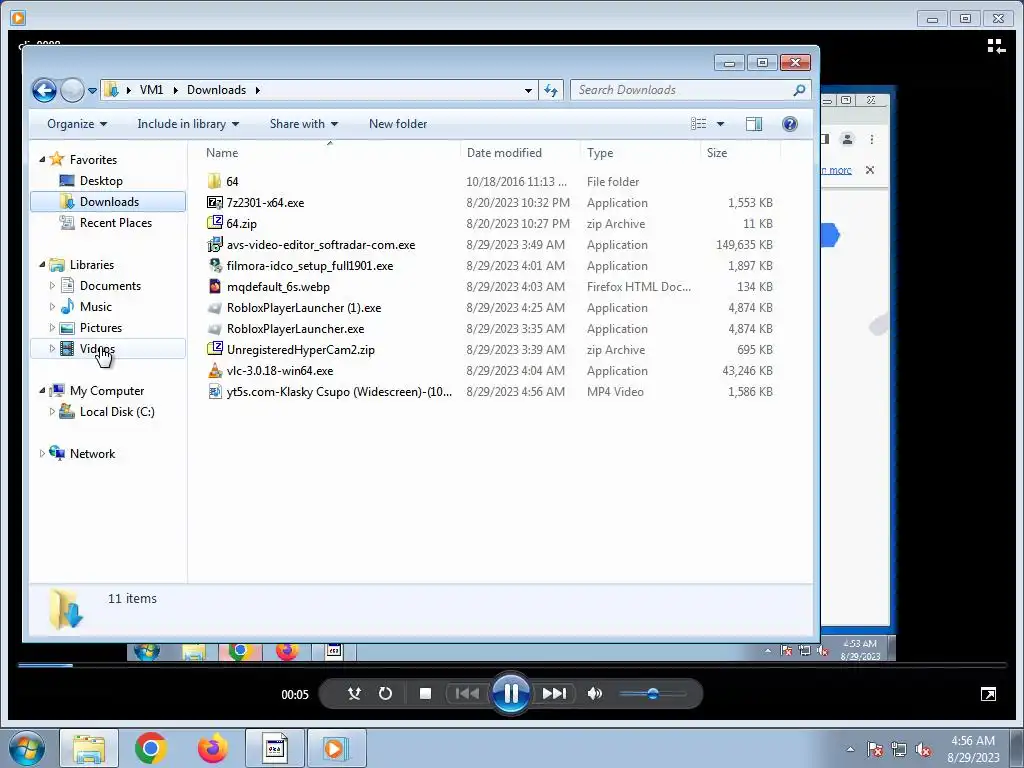Expand the Music library node
This screenshot has height=768, width=1024.
point(52,306)
